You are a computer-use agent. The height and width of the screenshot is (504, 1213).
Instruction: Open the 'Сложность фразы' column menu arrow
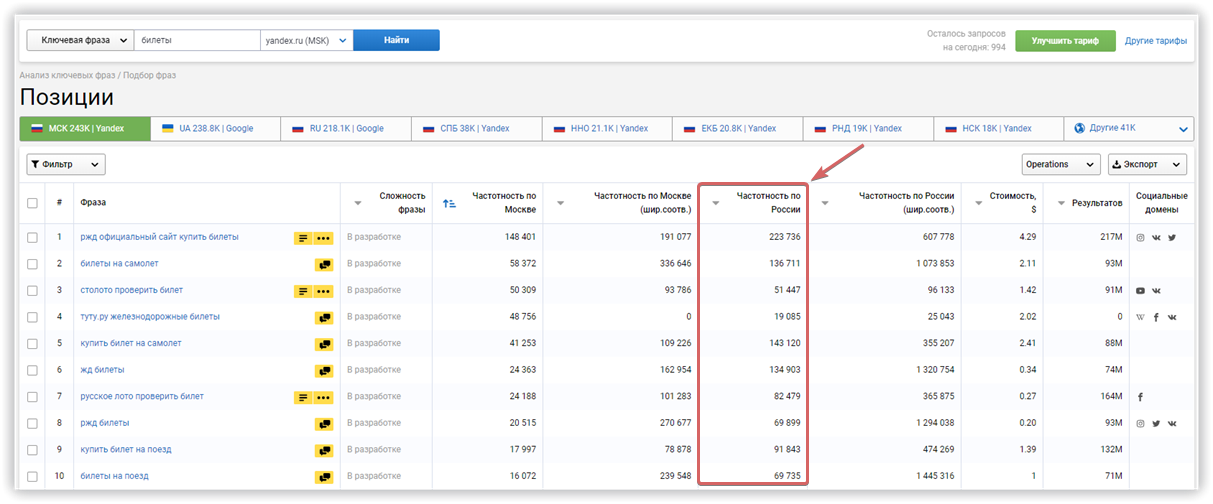pyautogui.click(x=358, y=203)
